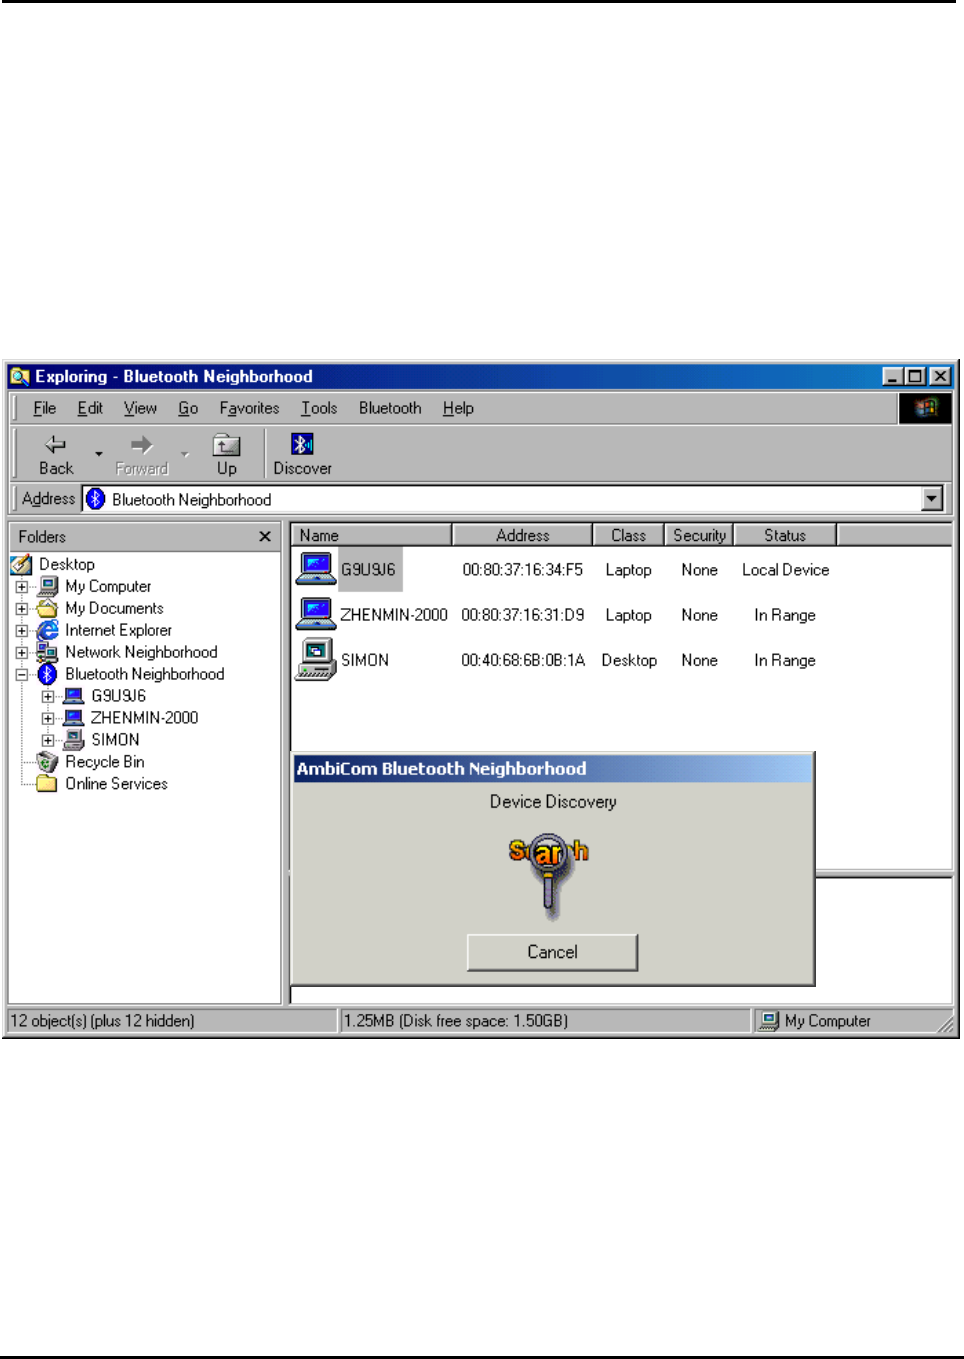964x1359 pixels.
Task: Click the Back arrow toolbar icon
Action: point(56,444)
